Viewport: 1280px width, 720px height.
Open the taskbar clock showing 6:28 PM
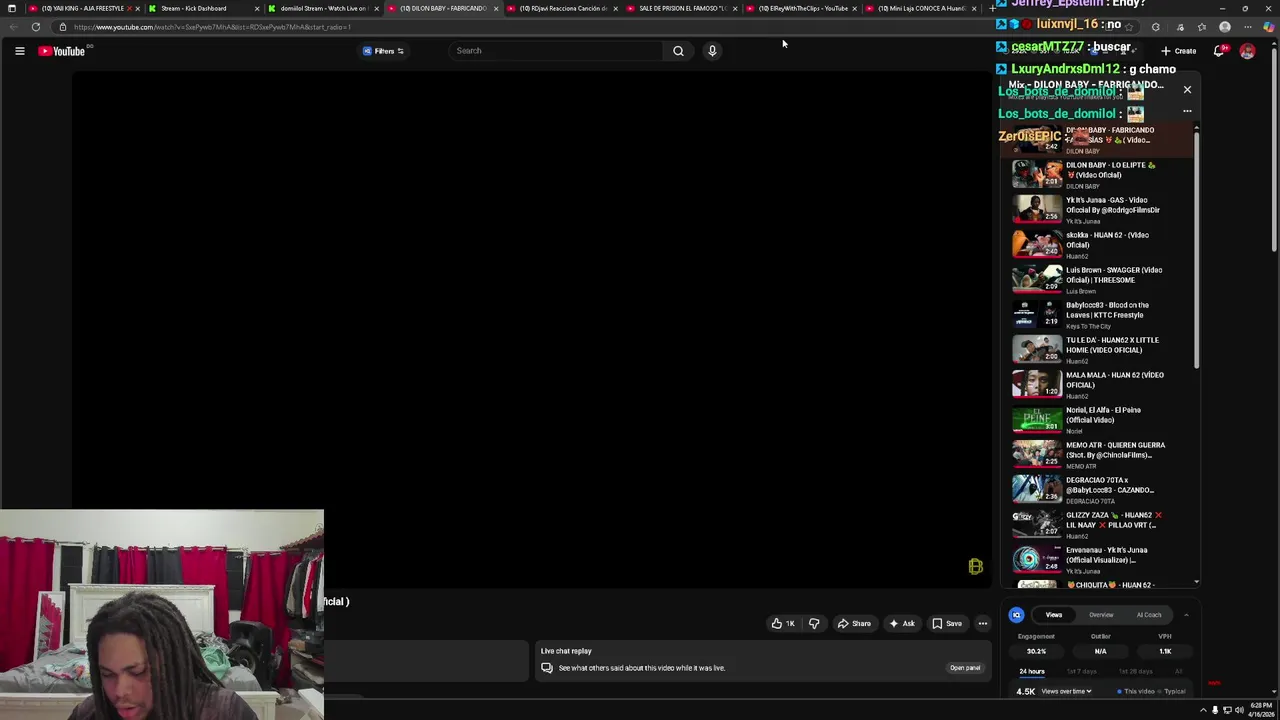tap(1261, 710)
